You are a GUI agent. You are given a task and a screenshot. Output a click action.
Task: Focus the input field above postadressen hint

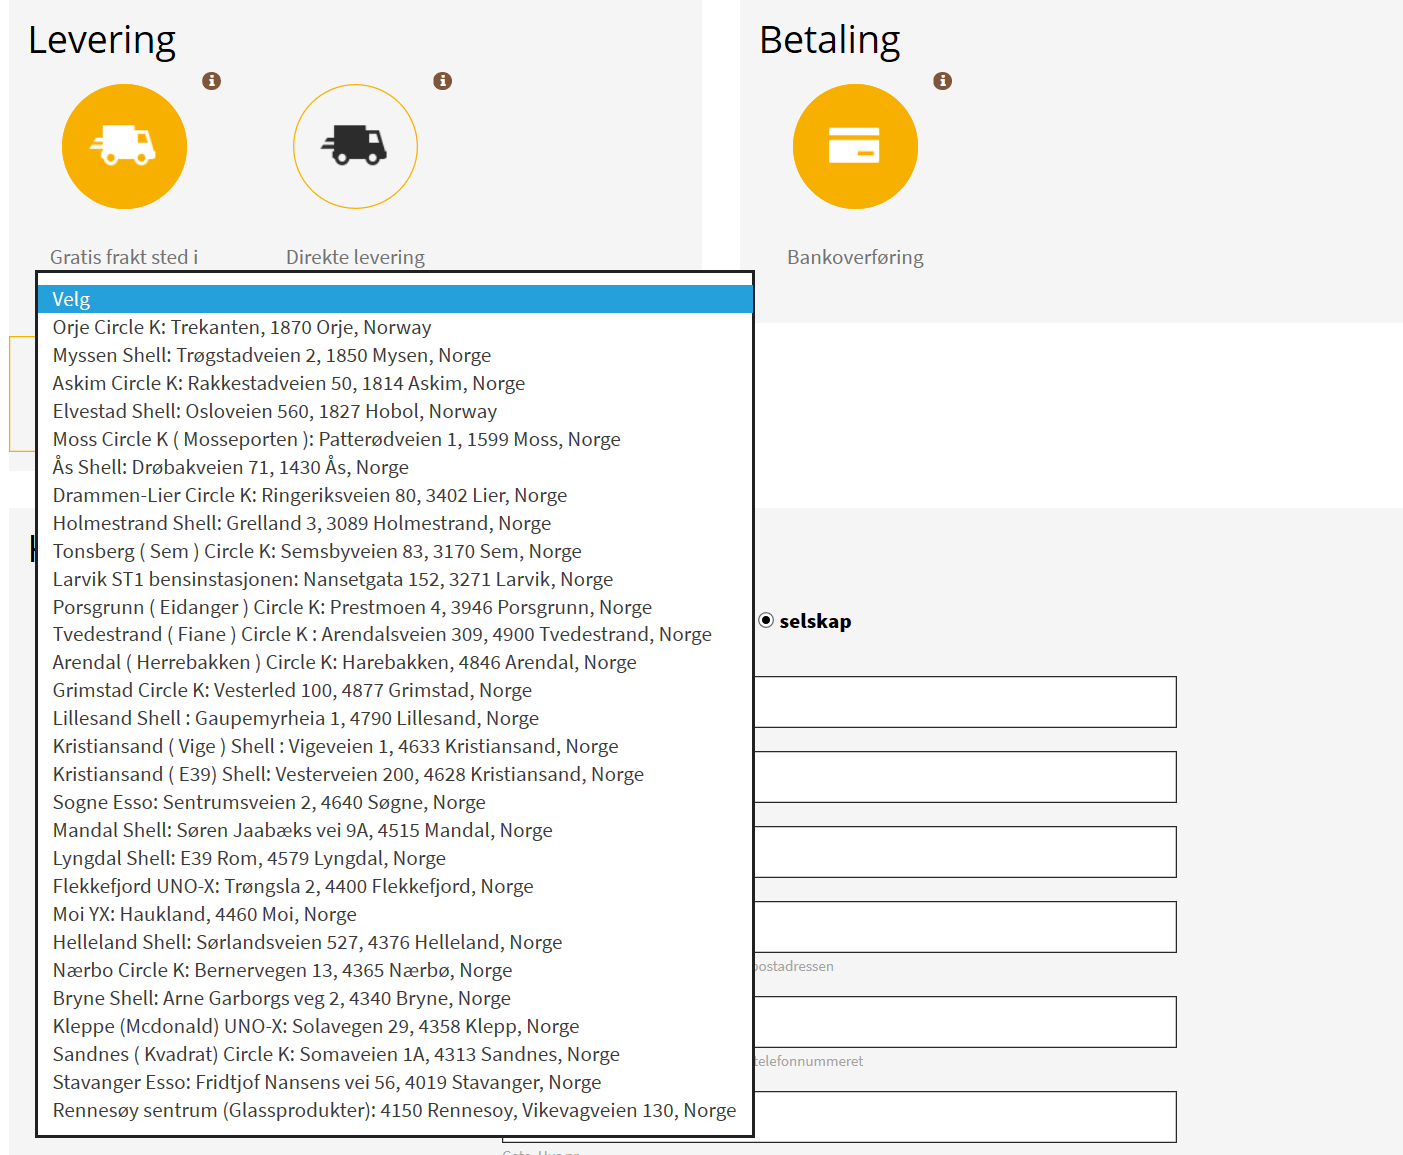tap(965, 927)
